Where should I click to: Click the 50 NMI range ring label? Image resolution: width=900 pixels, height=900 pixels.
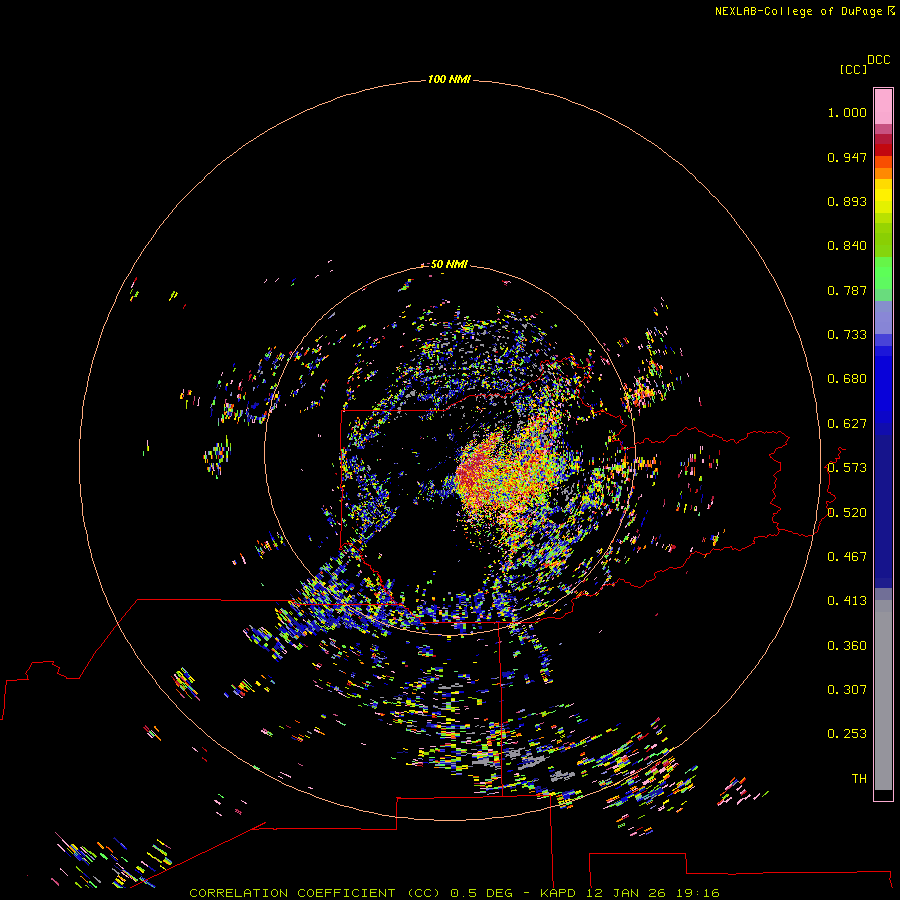(449, 264)
